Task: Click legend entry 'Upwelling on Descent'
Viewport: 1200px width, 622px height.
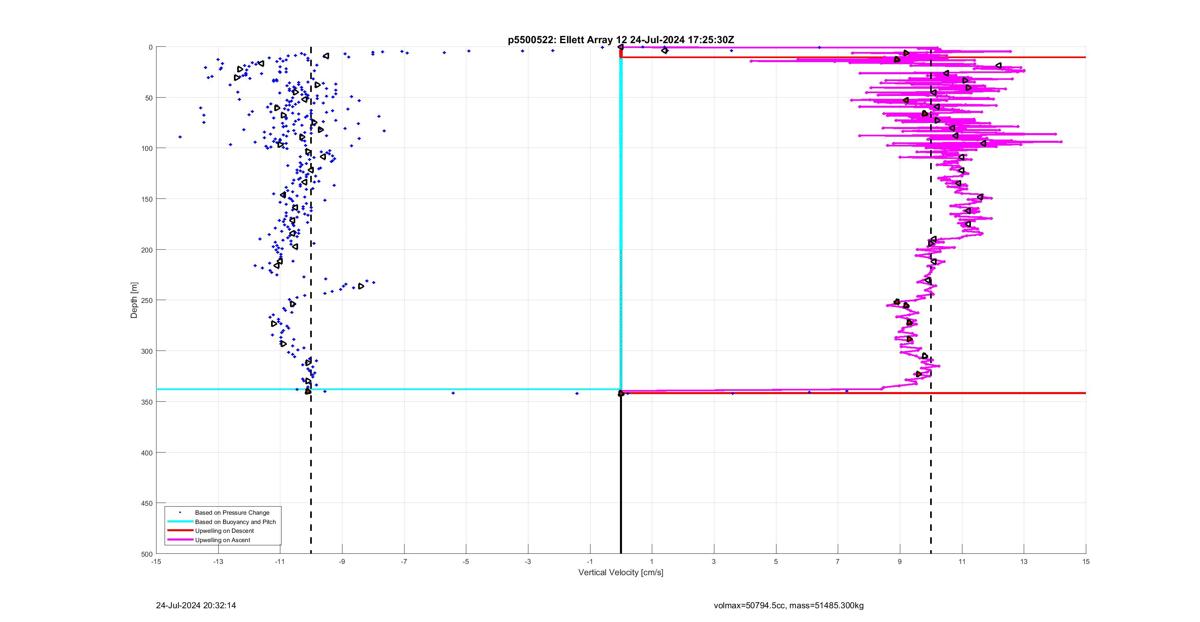Action: [224, 530]
